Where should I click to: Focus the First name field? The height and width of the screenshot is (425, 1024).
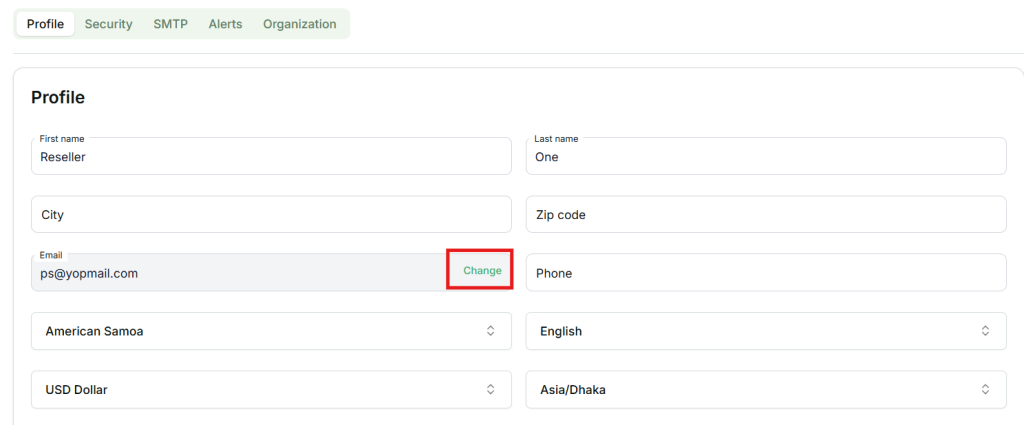(271, 157)
